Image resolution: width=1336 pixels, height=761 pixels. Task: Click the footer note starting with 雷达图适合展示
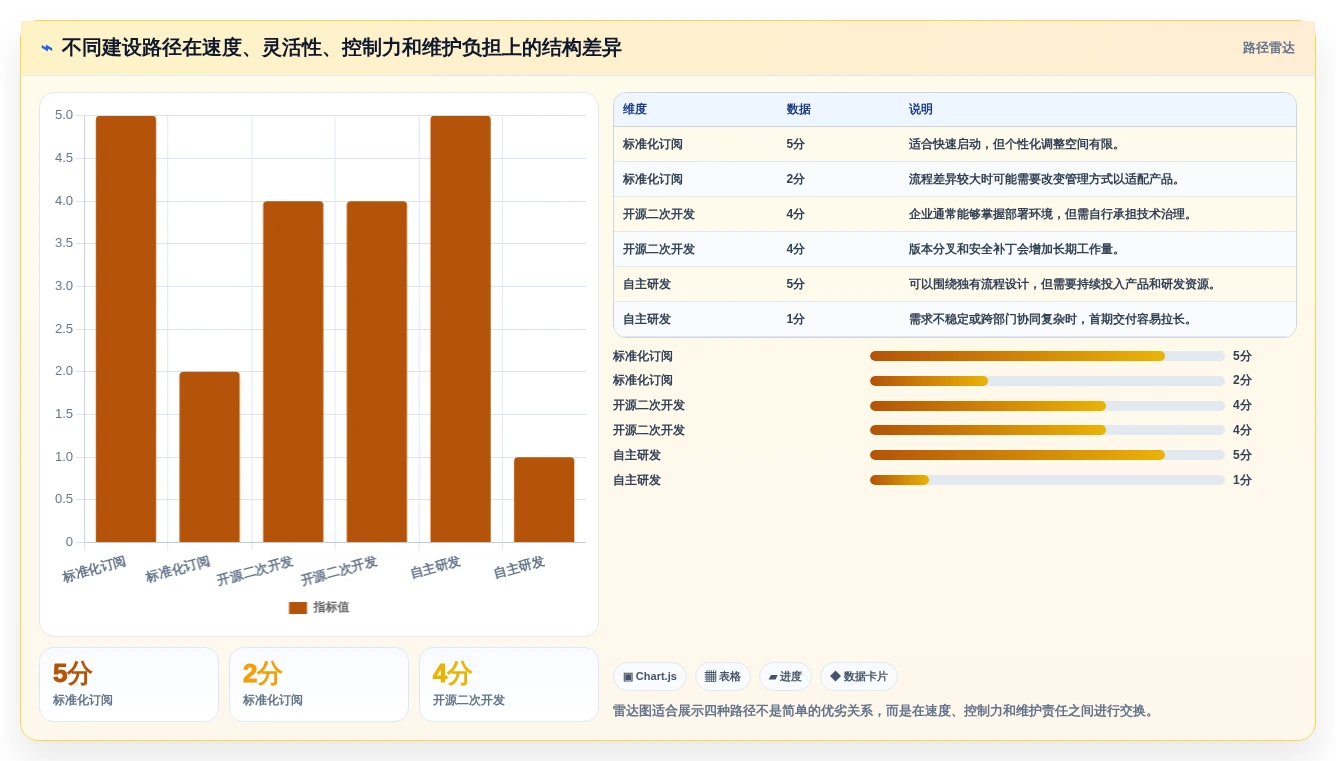tap(885, 712)
